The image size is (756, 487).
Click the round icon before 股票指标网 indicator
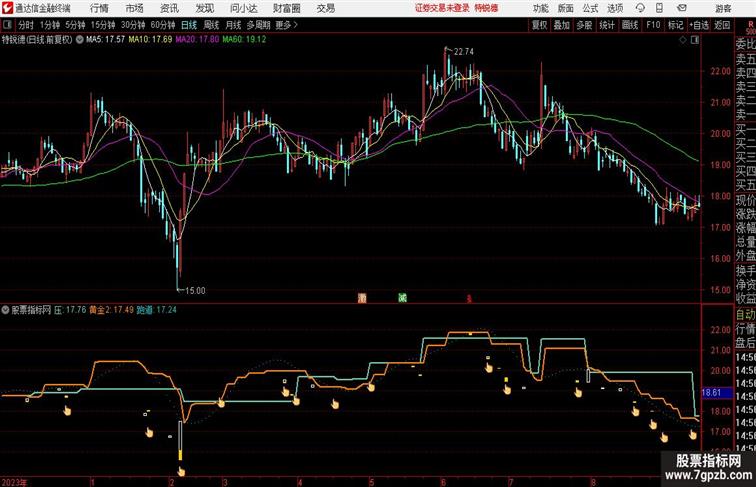(x=5, y=310)
